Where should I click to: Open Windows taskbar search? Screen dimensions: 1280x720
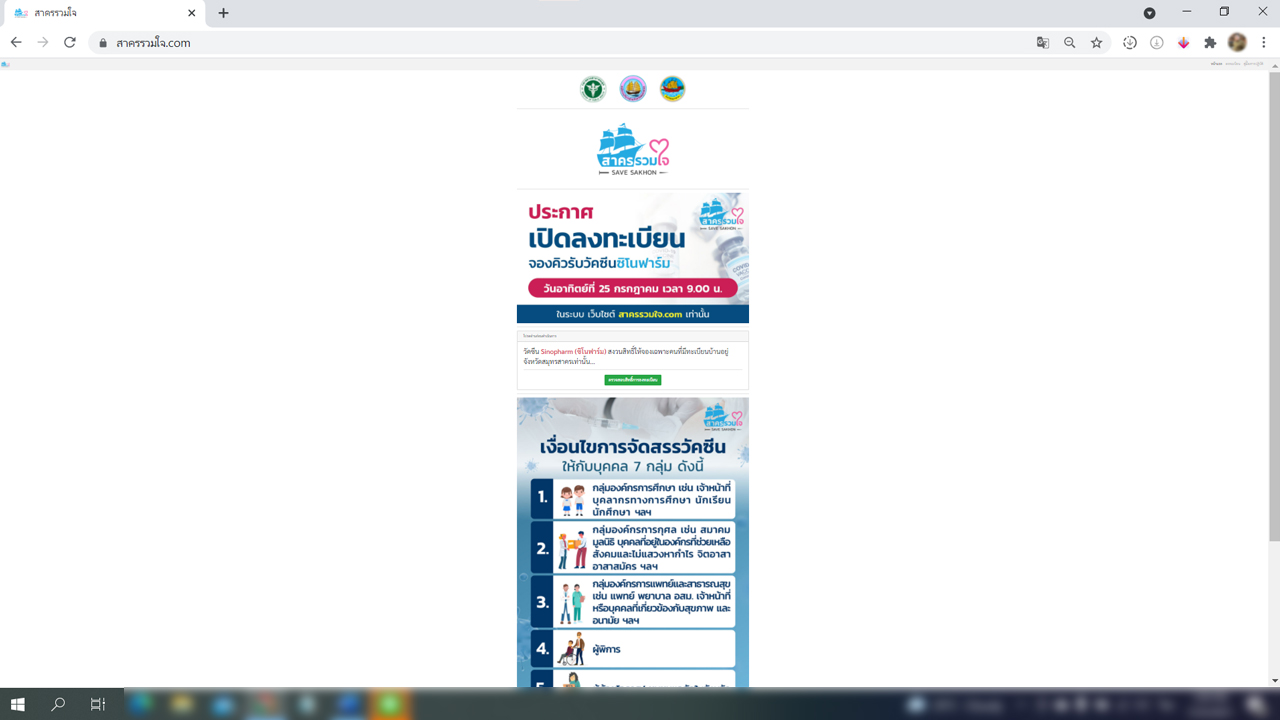[58, 704]
